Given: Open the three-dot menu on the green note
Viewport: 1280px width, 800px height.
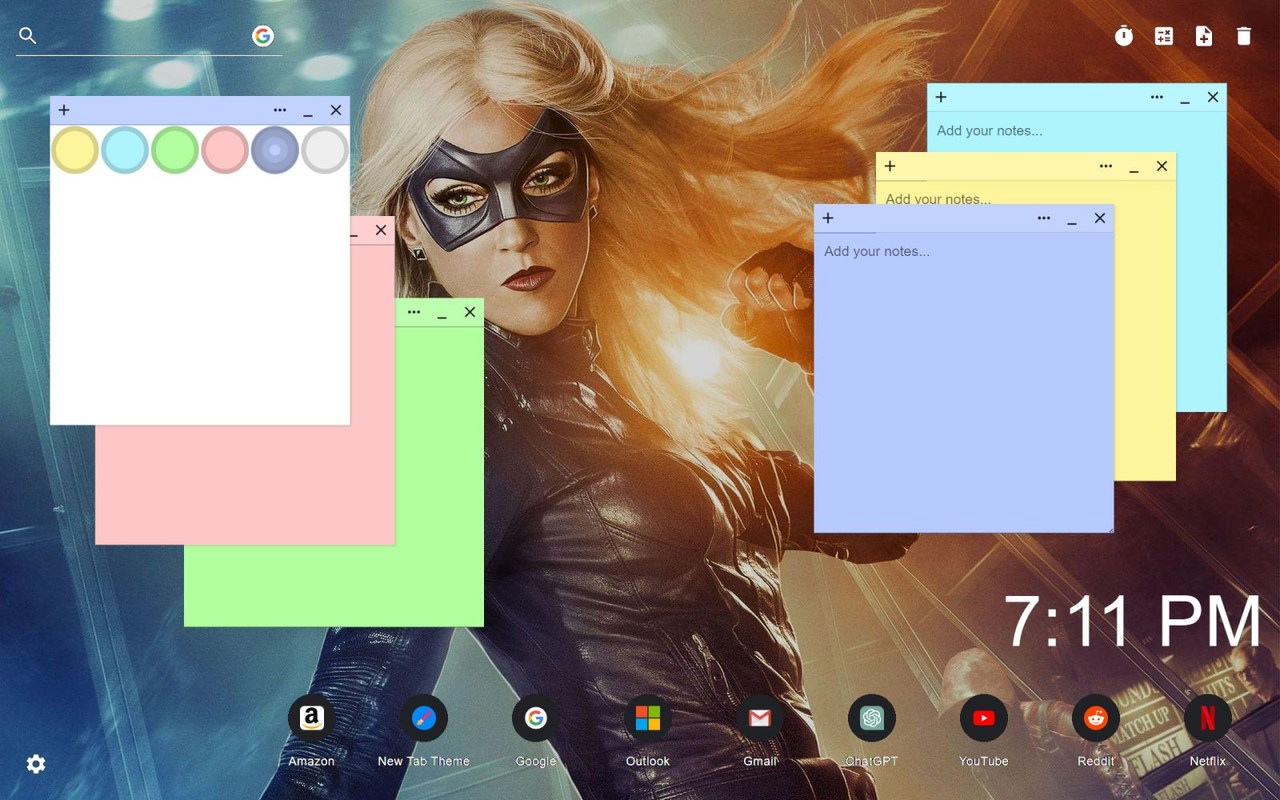Looking at the screenshot, I should pyautogui.click(x=414, y=312).
